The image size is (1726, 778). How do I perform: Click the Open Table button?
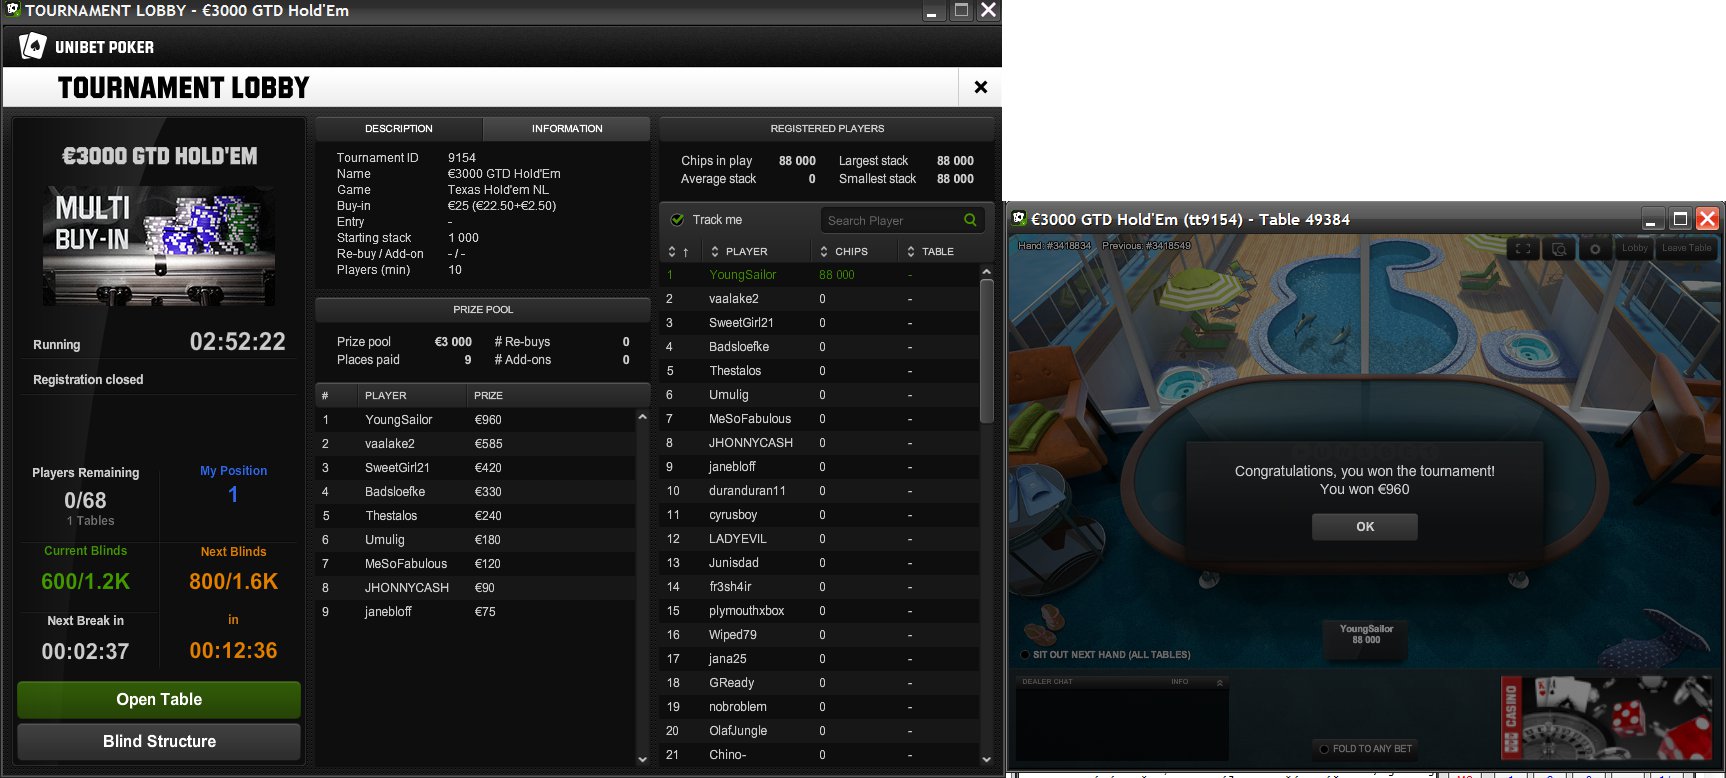[x=159, y=700]
